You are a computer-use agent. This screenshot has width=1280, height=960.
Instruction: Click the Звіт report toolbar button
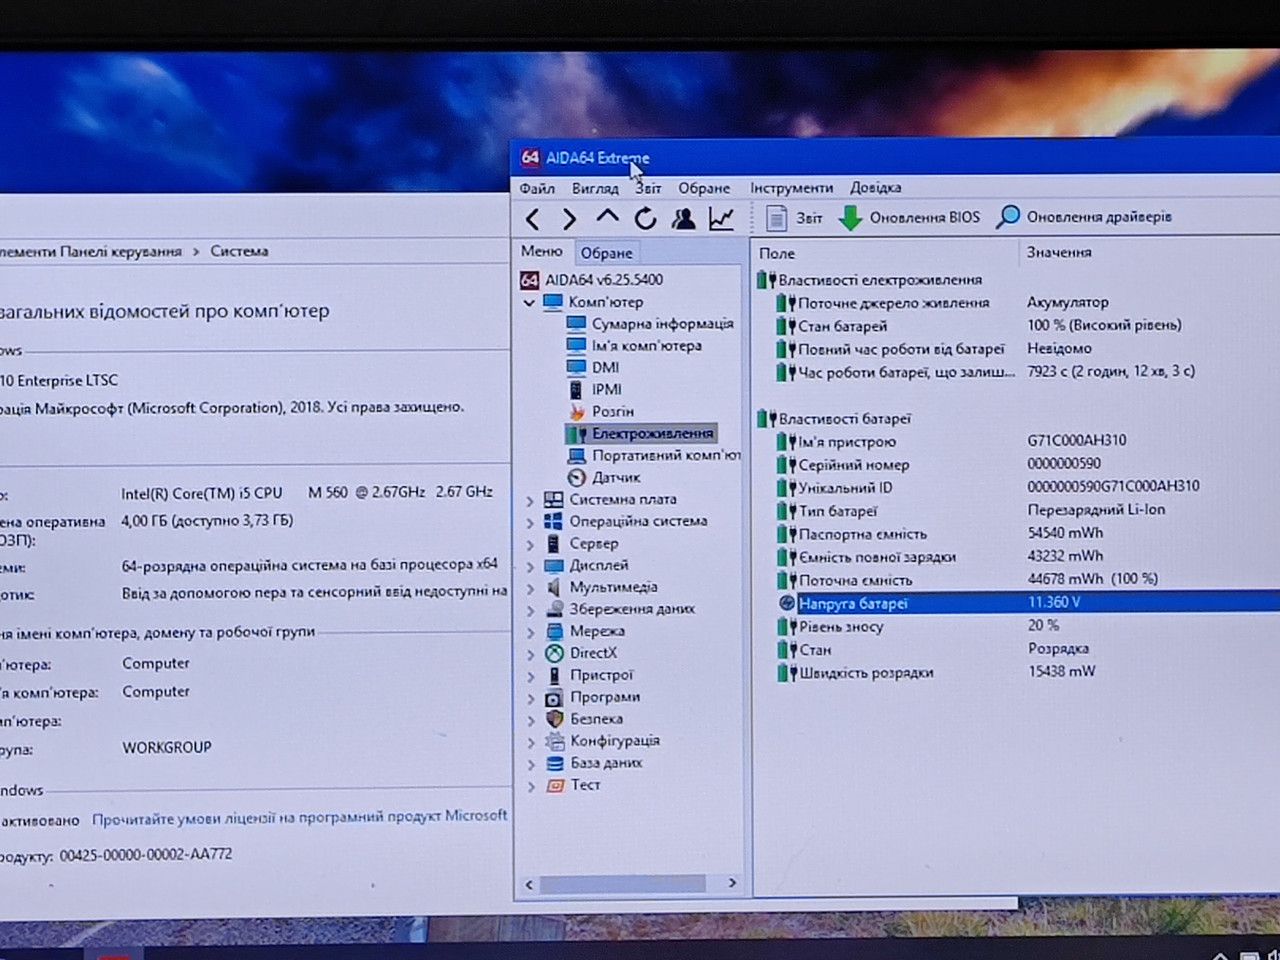tap(794, 217)
